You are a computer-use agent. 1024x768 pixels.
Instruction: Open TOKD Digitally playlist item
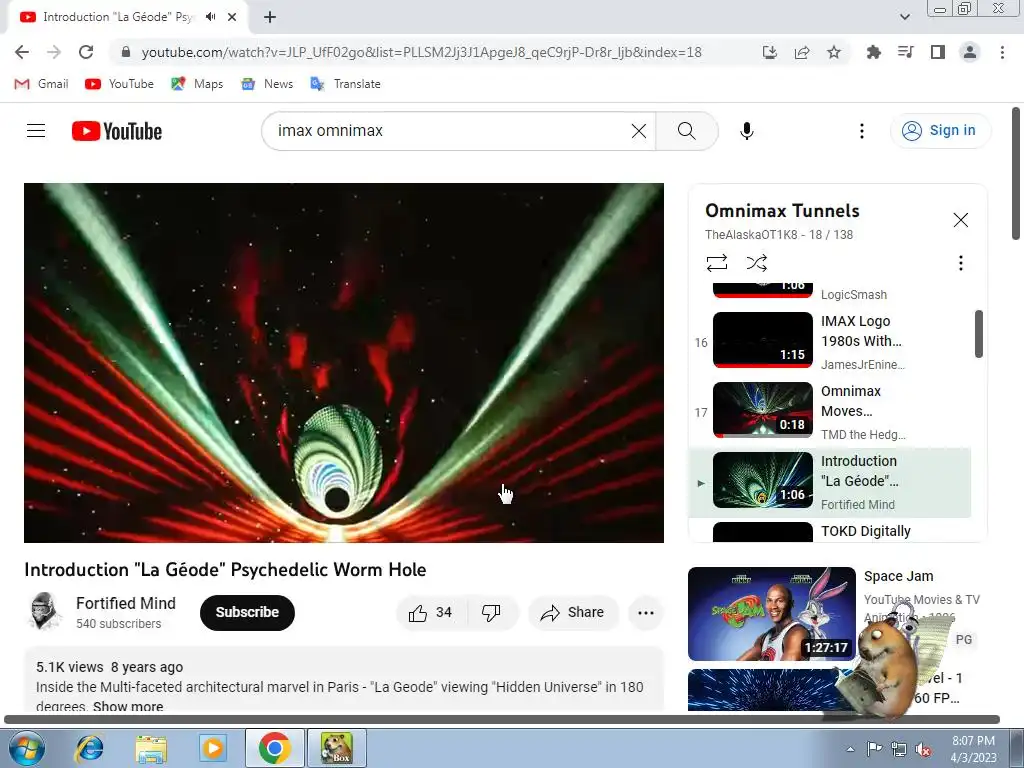point(829,532)
